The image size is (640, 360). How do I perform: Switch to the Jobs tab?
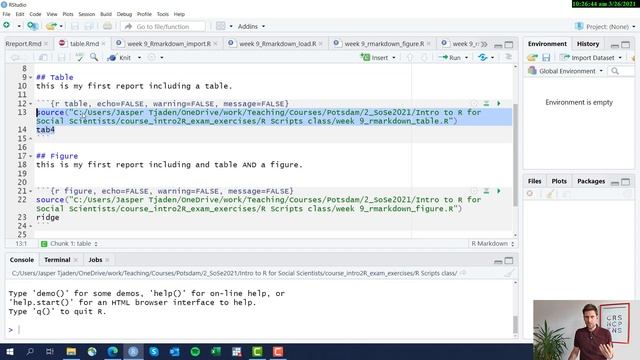tap(95, 260)
